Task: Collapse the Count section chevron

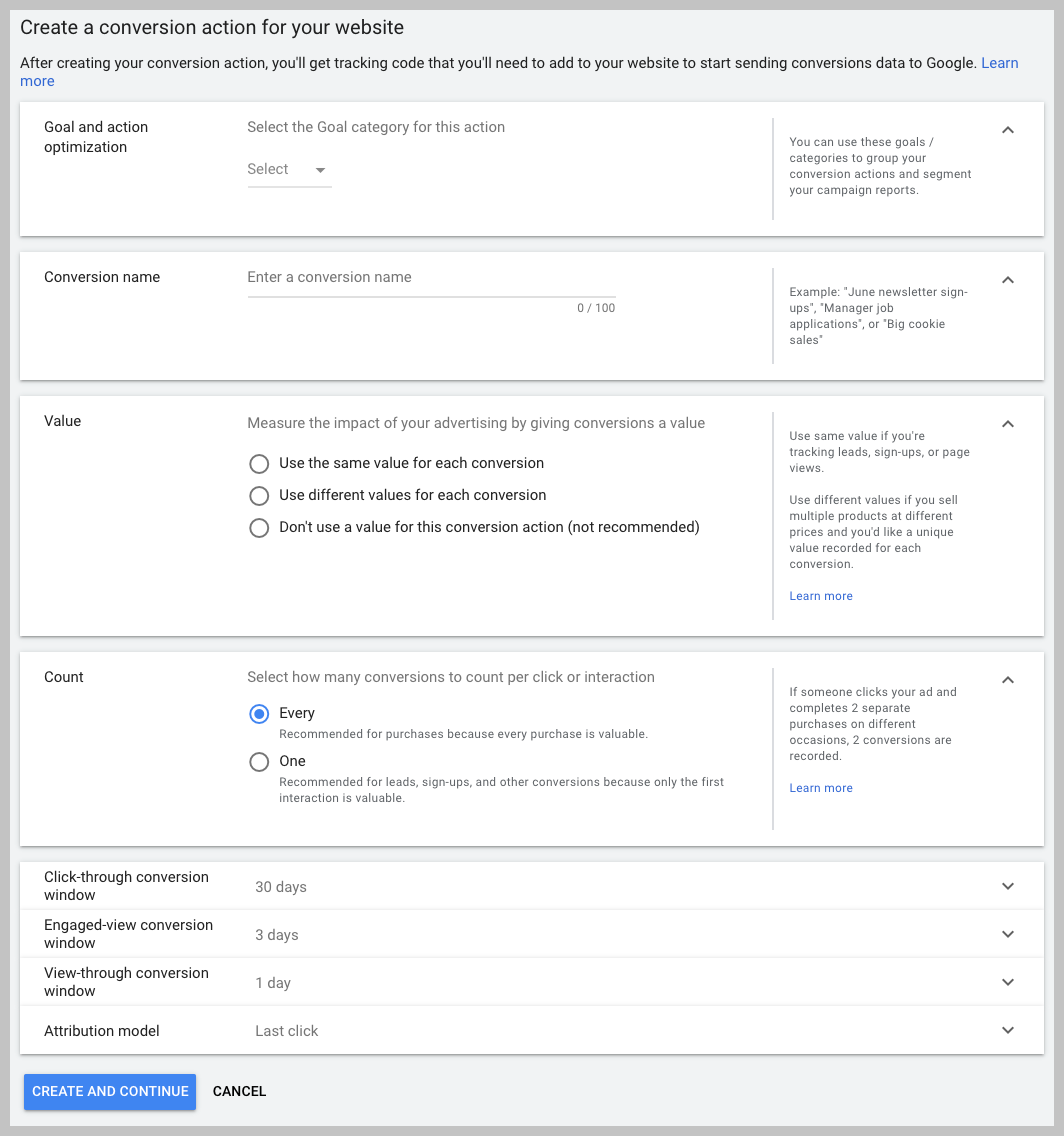Action: pos(1008,680)
